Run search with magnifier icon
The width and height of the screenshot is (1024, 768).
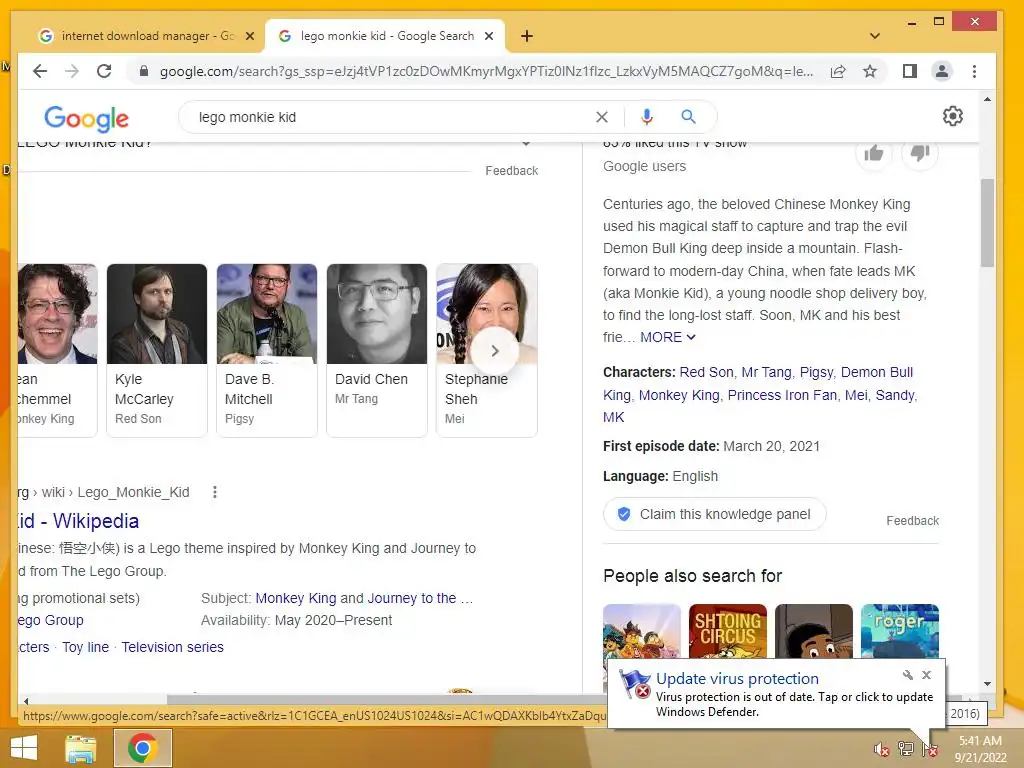[x=688, y=117]
